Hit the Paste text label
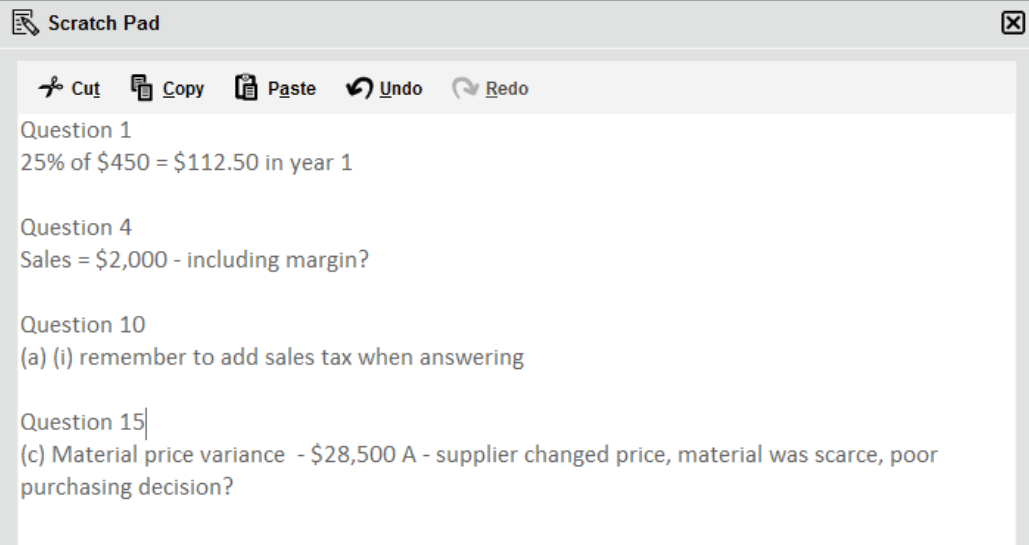The width and height of the screenshot is (1029, 545). tap(291, 89)
